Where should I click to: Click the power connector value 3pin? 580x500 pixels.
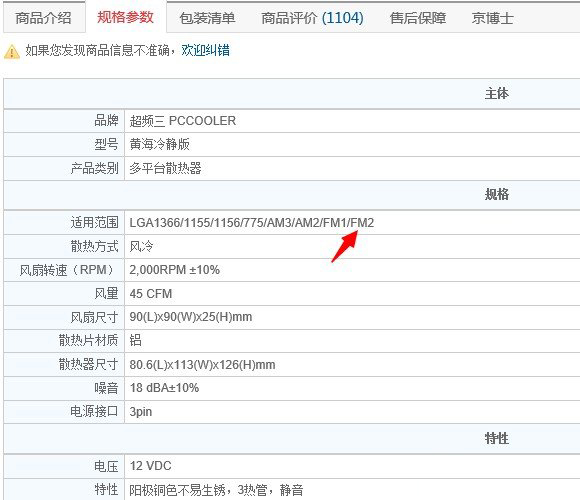click(141, 412)
